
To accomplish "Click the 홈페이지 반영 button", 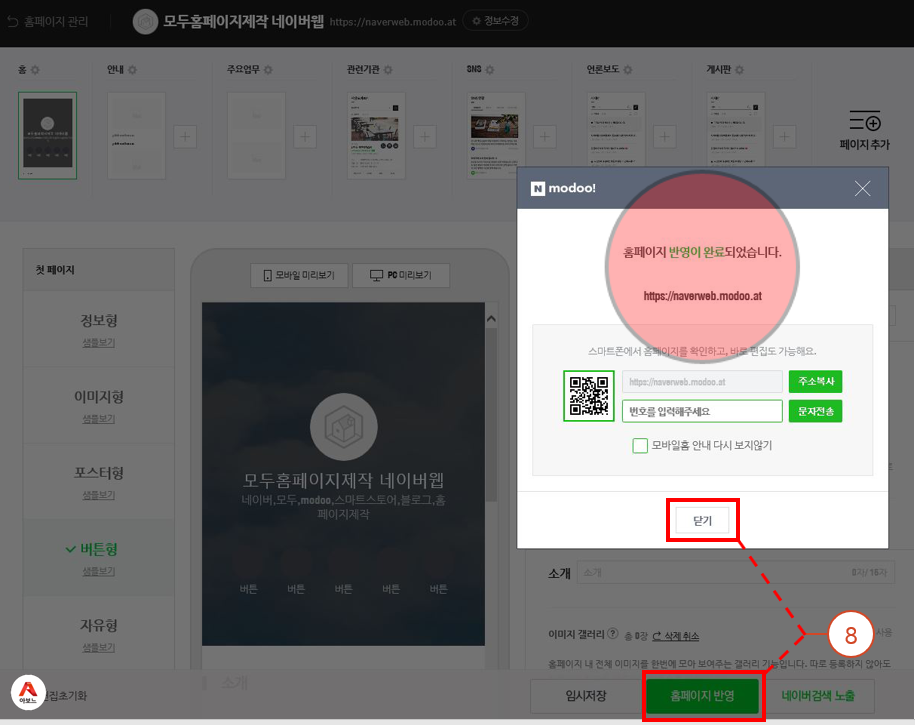I will click(x=703, y=696).
